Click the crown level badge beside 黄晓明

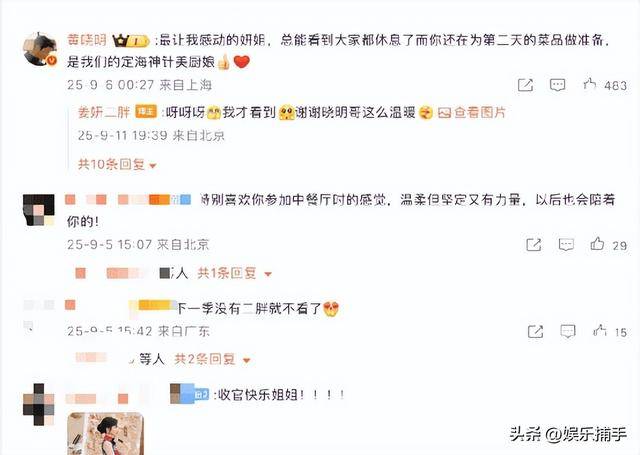[131, 41]
